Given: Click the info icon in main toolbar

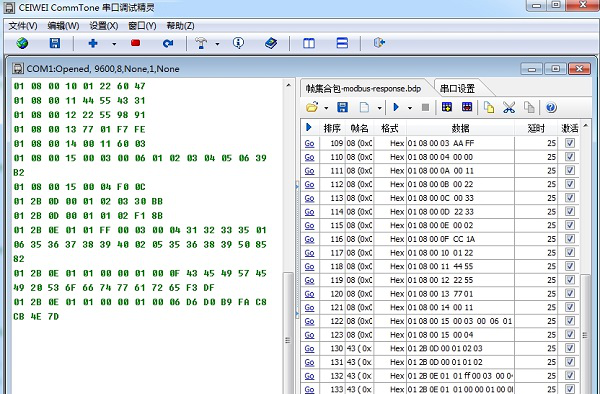Looking at the screenshot, I should point(238,44).
